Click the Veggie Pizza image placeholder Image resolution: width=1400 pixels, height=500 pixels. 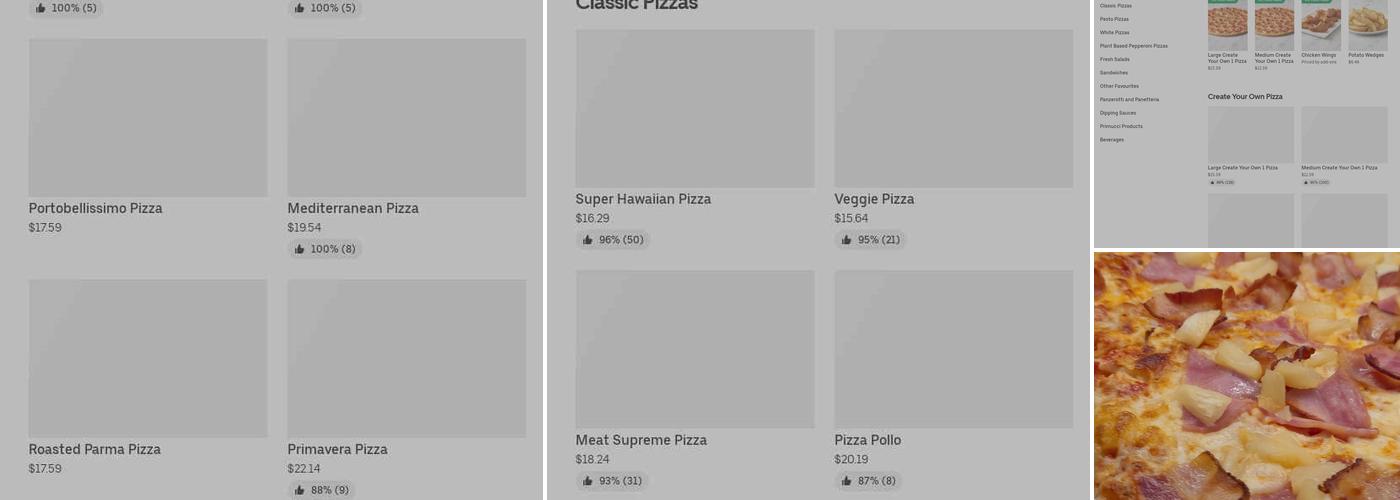953,108
